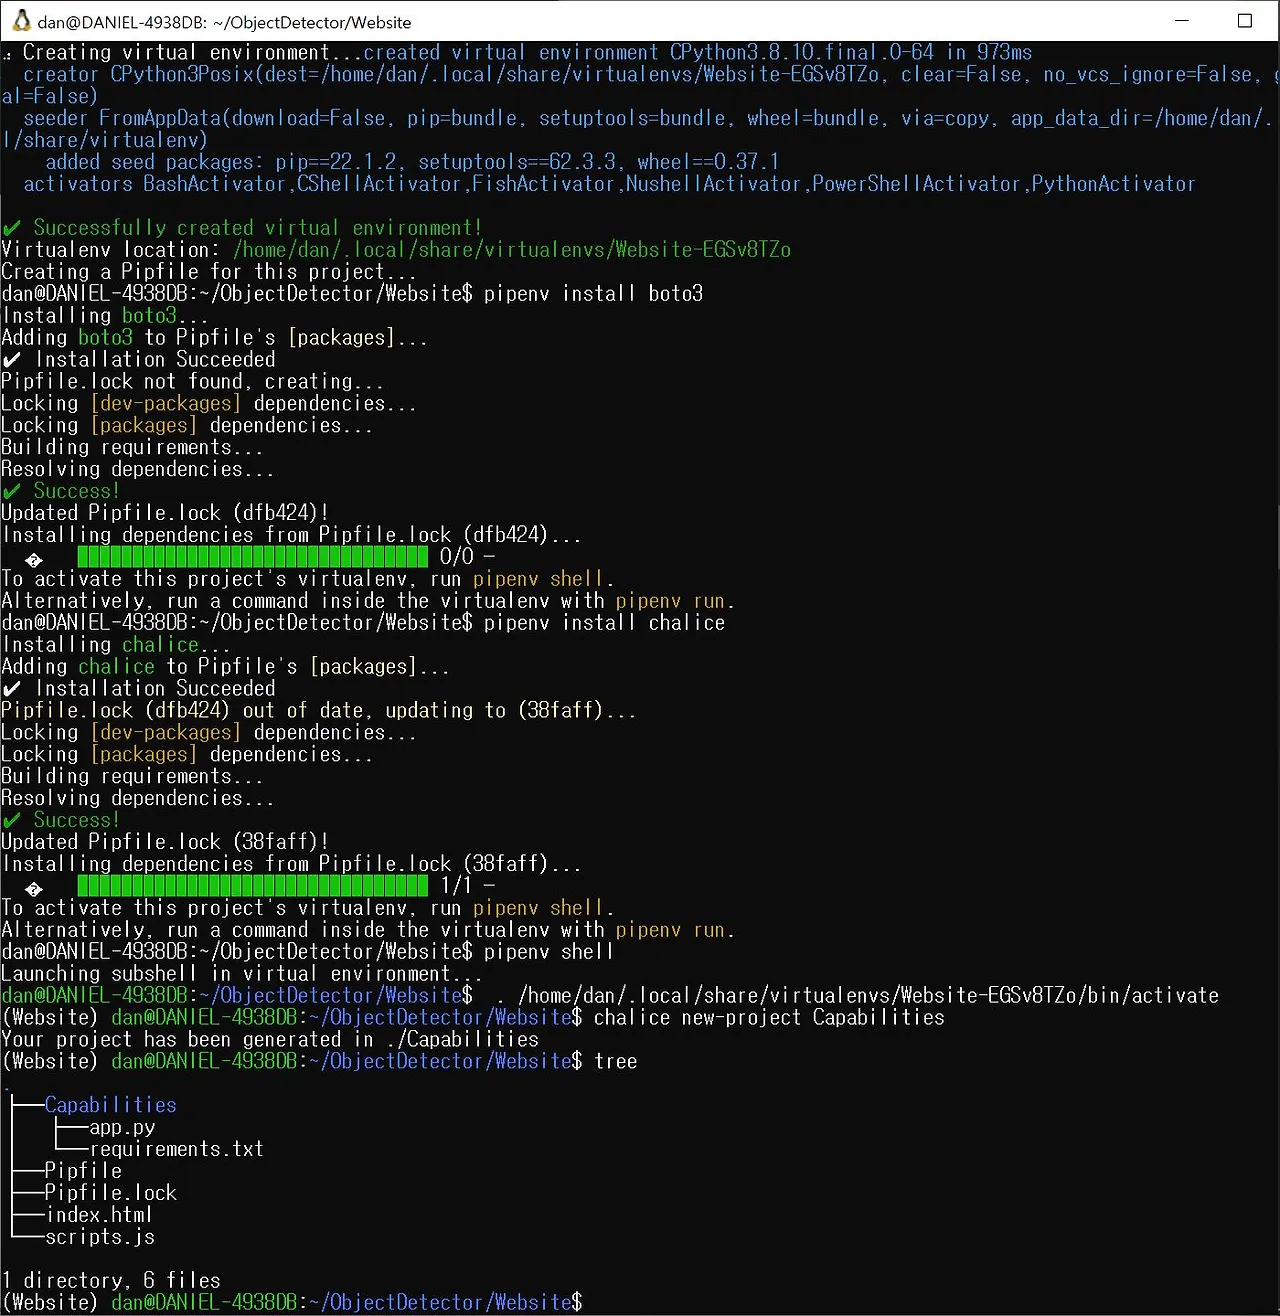Viewport: 1280px width, 1316px height.
Task: Click 'Creating a Pipfile for this project...' line
Action: click(x=209, y=272)
